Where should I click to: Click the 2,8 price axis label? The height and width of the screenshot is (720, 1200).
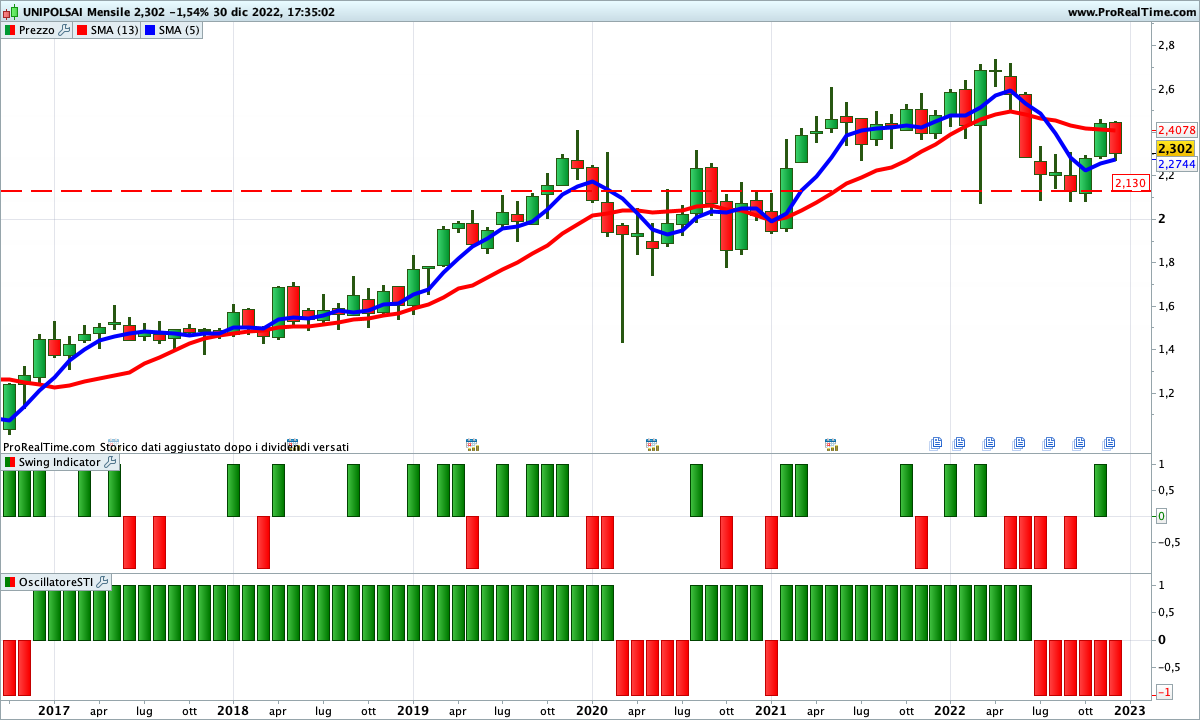[x=1166, y=45]
